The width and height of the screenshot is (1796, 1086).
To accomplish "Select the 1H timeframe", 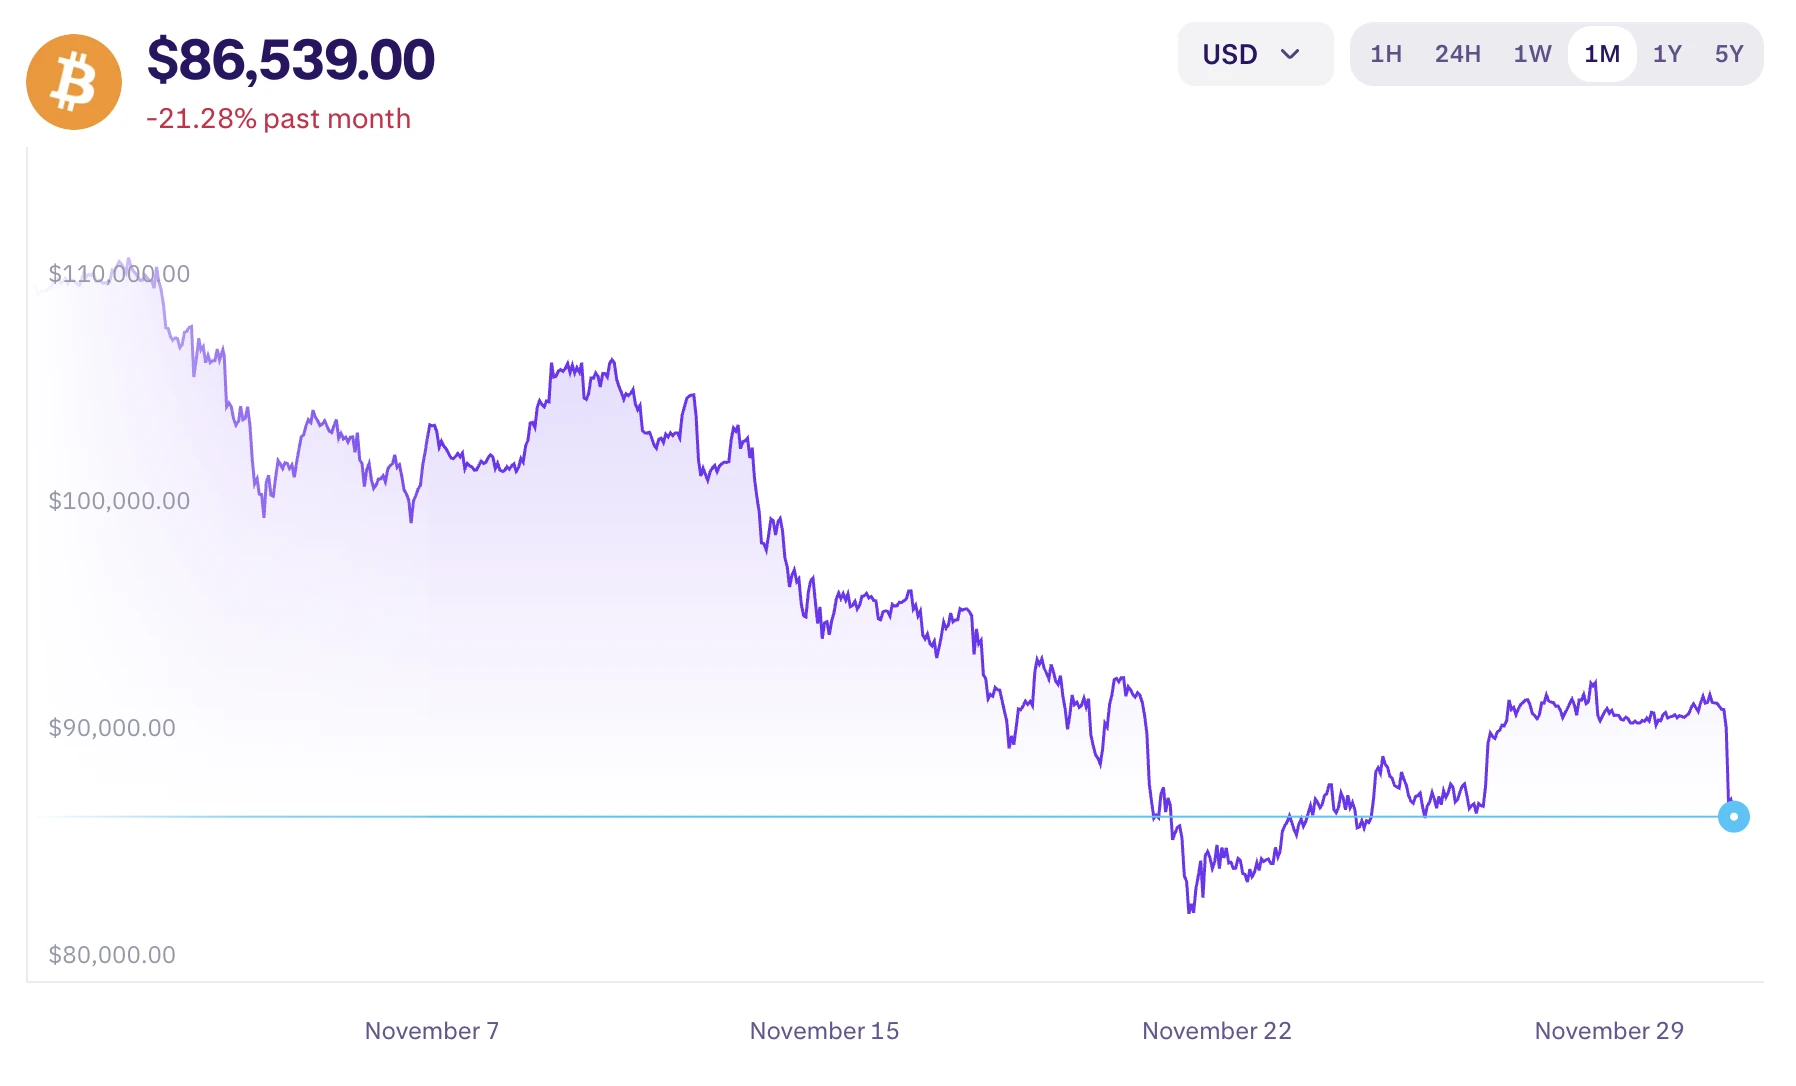I will pos(1386,55).
